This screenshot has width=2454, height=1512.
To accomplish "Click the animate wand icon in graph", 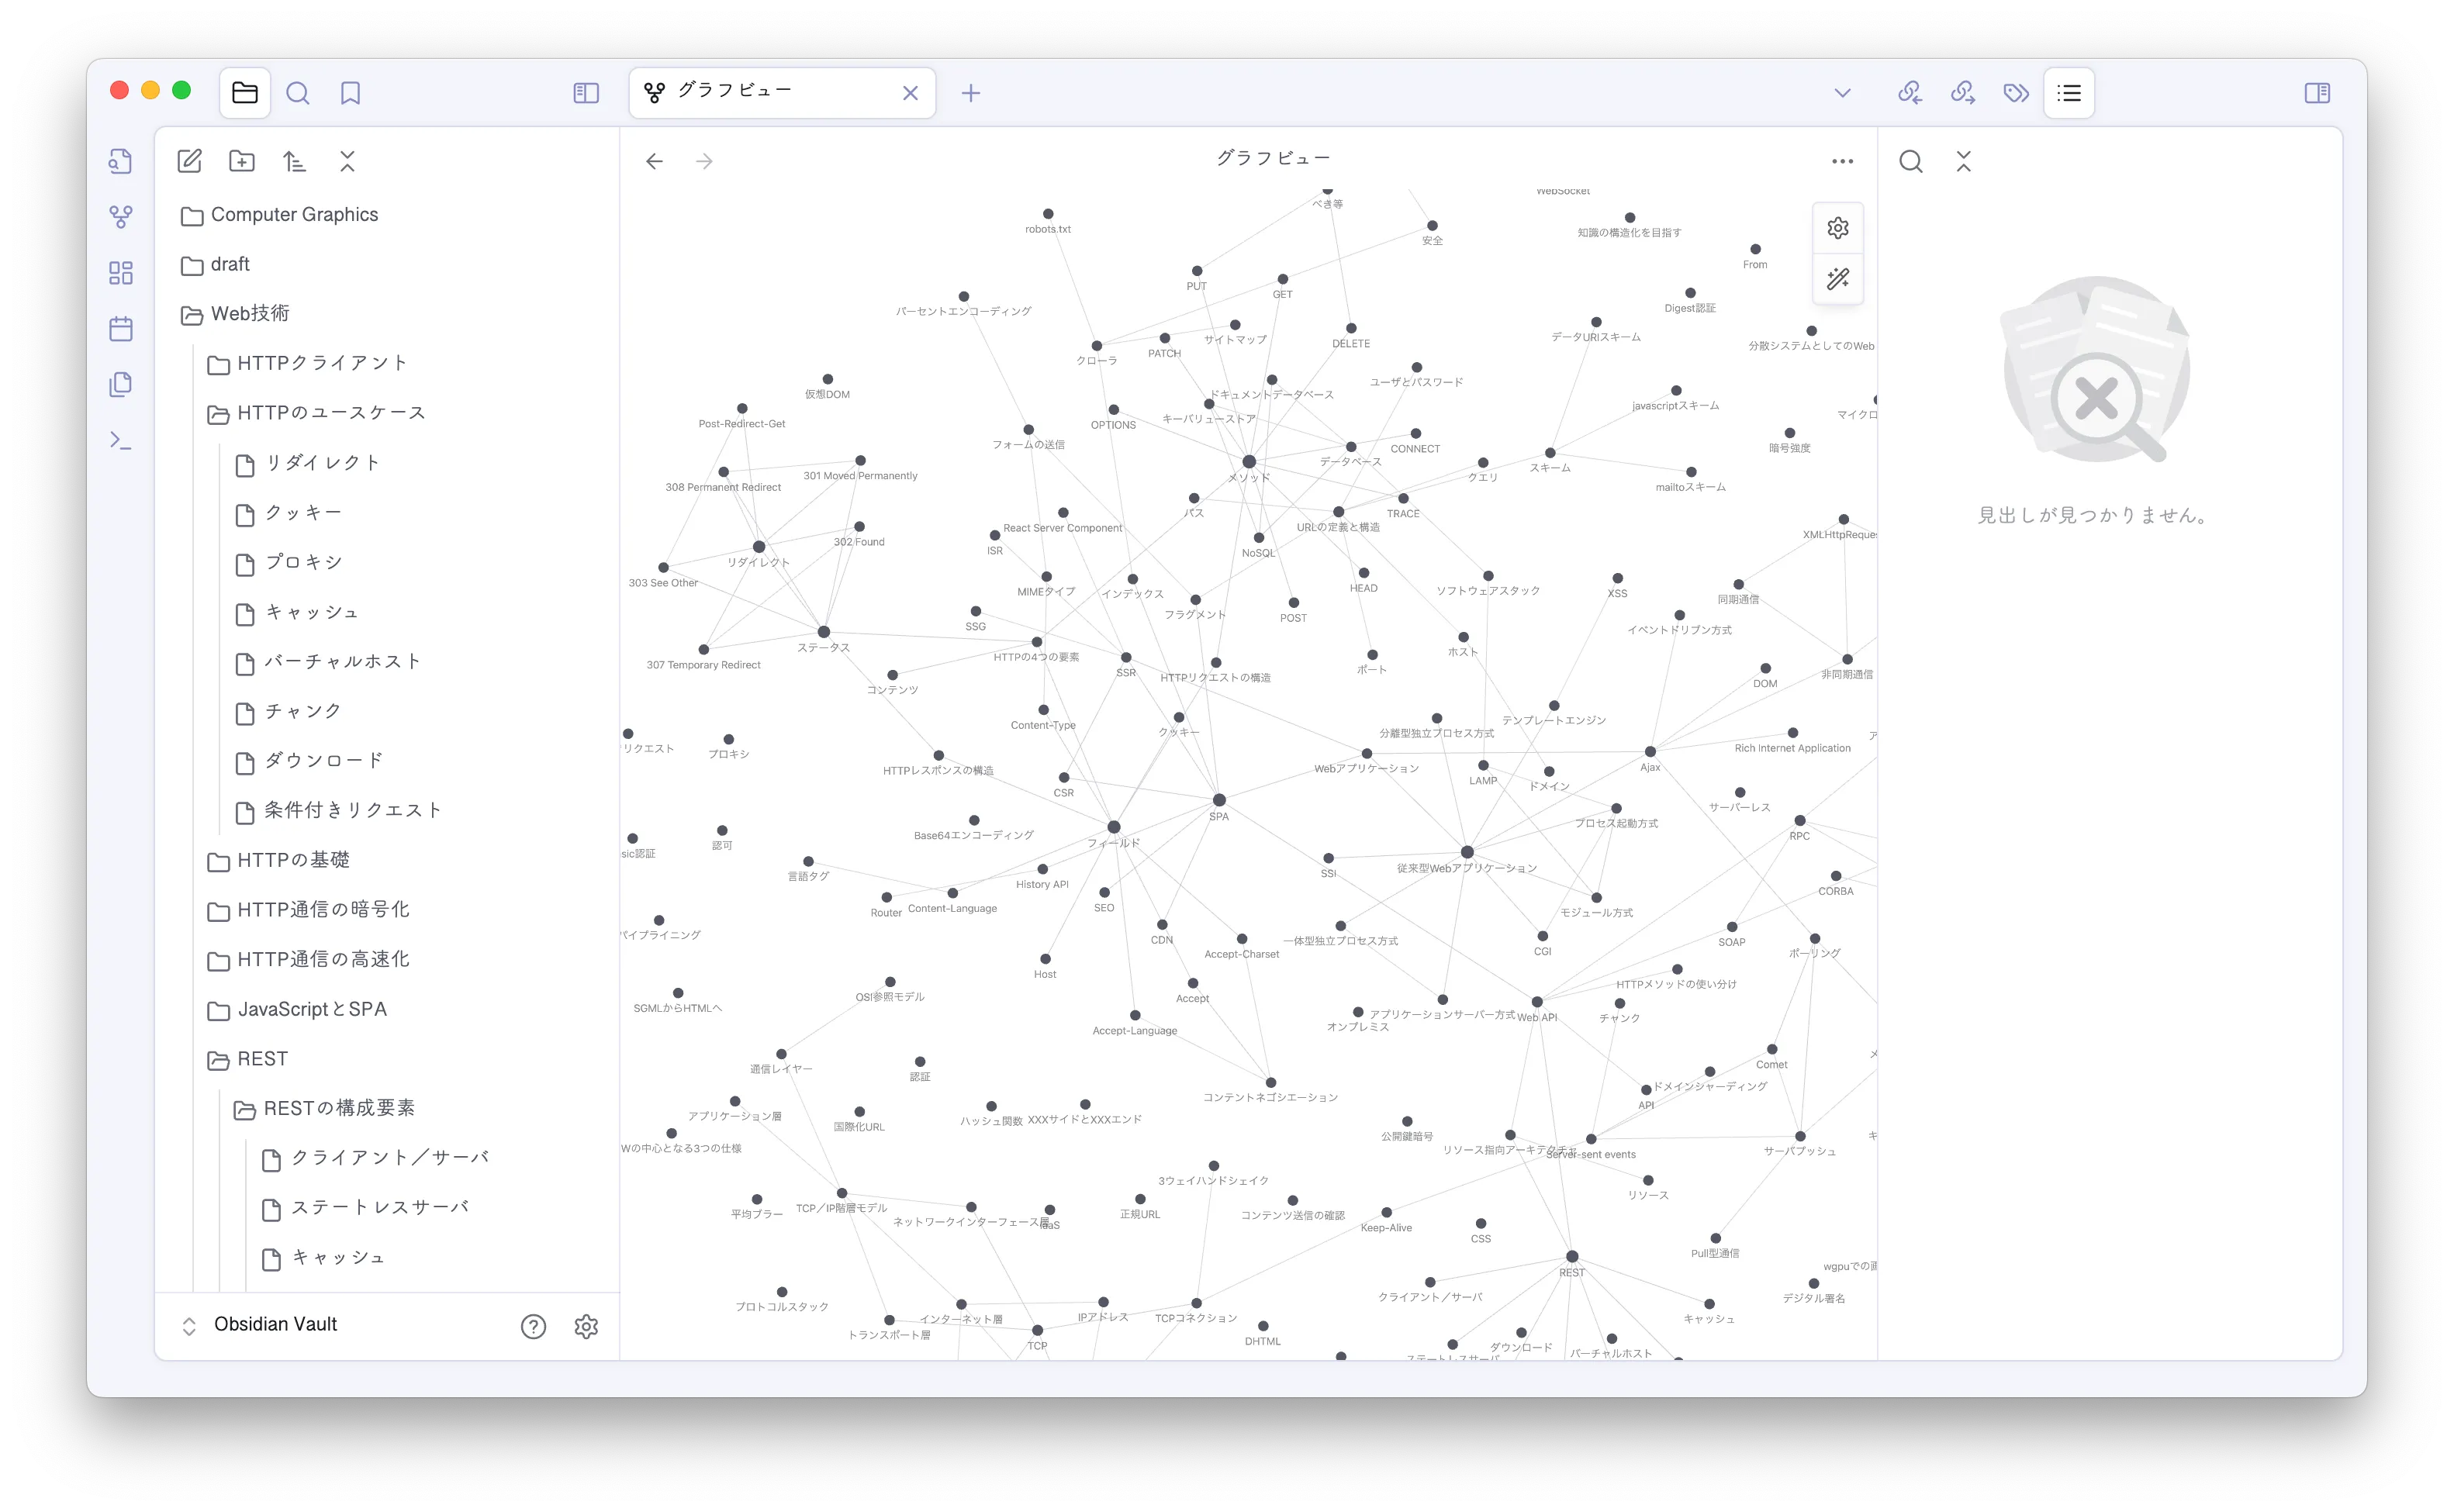I will click(1838, 279).
